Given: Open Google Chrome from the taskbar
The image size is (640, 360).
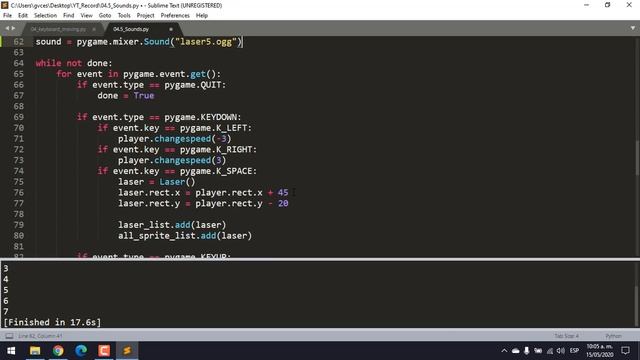Looking at the screenshot, I should point(58,351).
